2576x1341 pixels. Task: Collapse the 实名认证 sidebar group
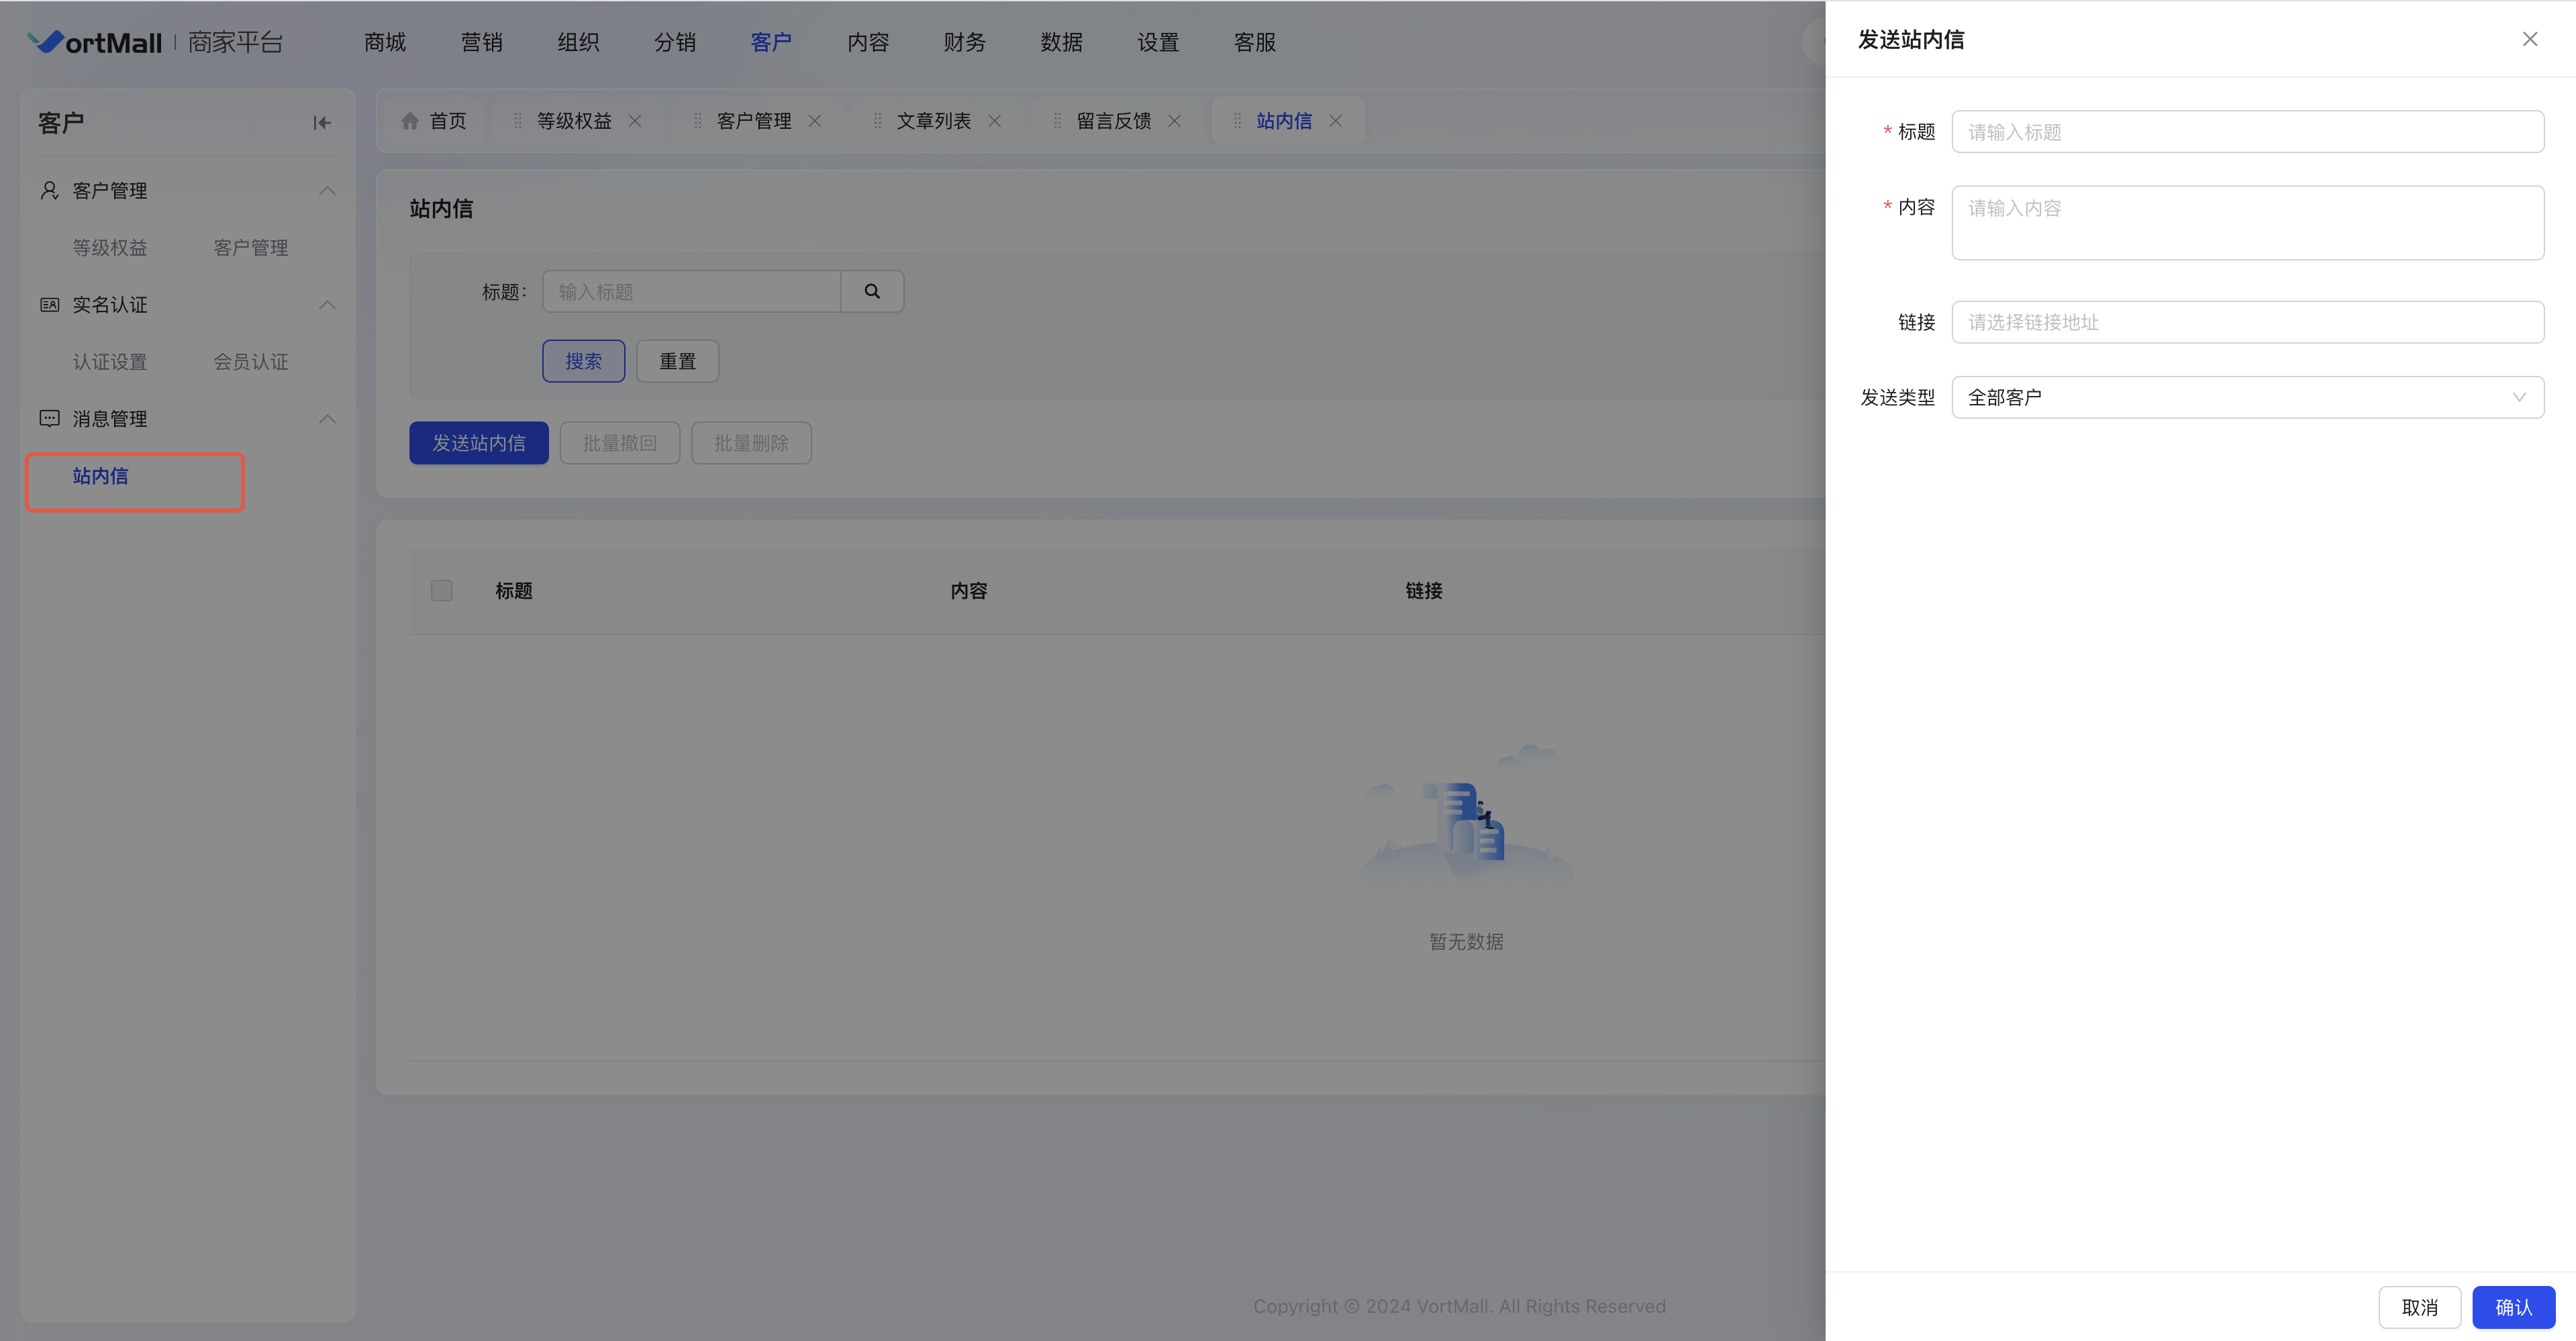coord(327,305)
